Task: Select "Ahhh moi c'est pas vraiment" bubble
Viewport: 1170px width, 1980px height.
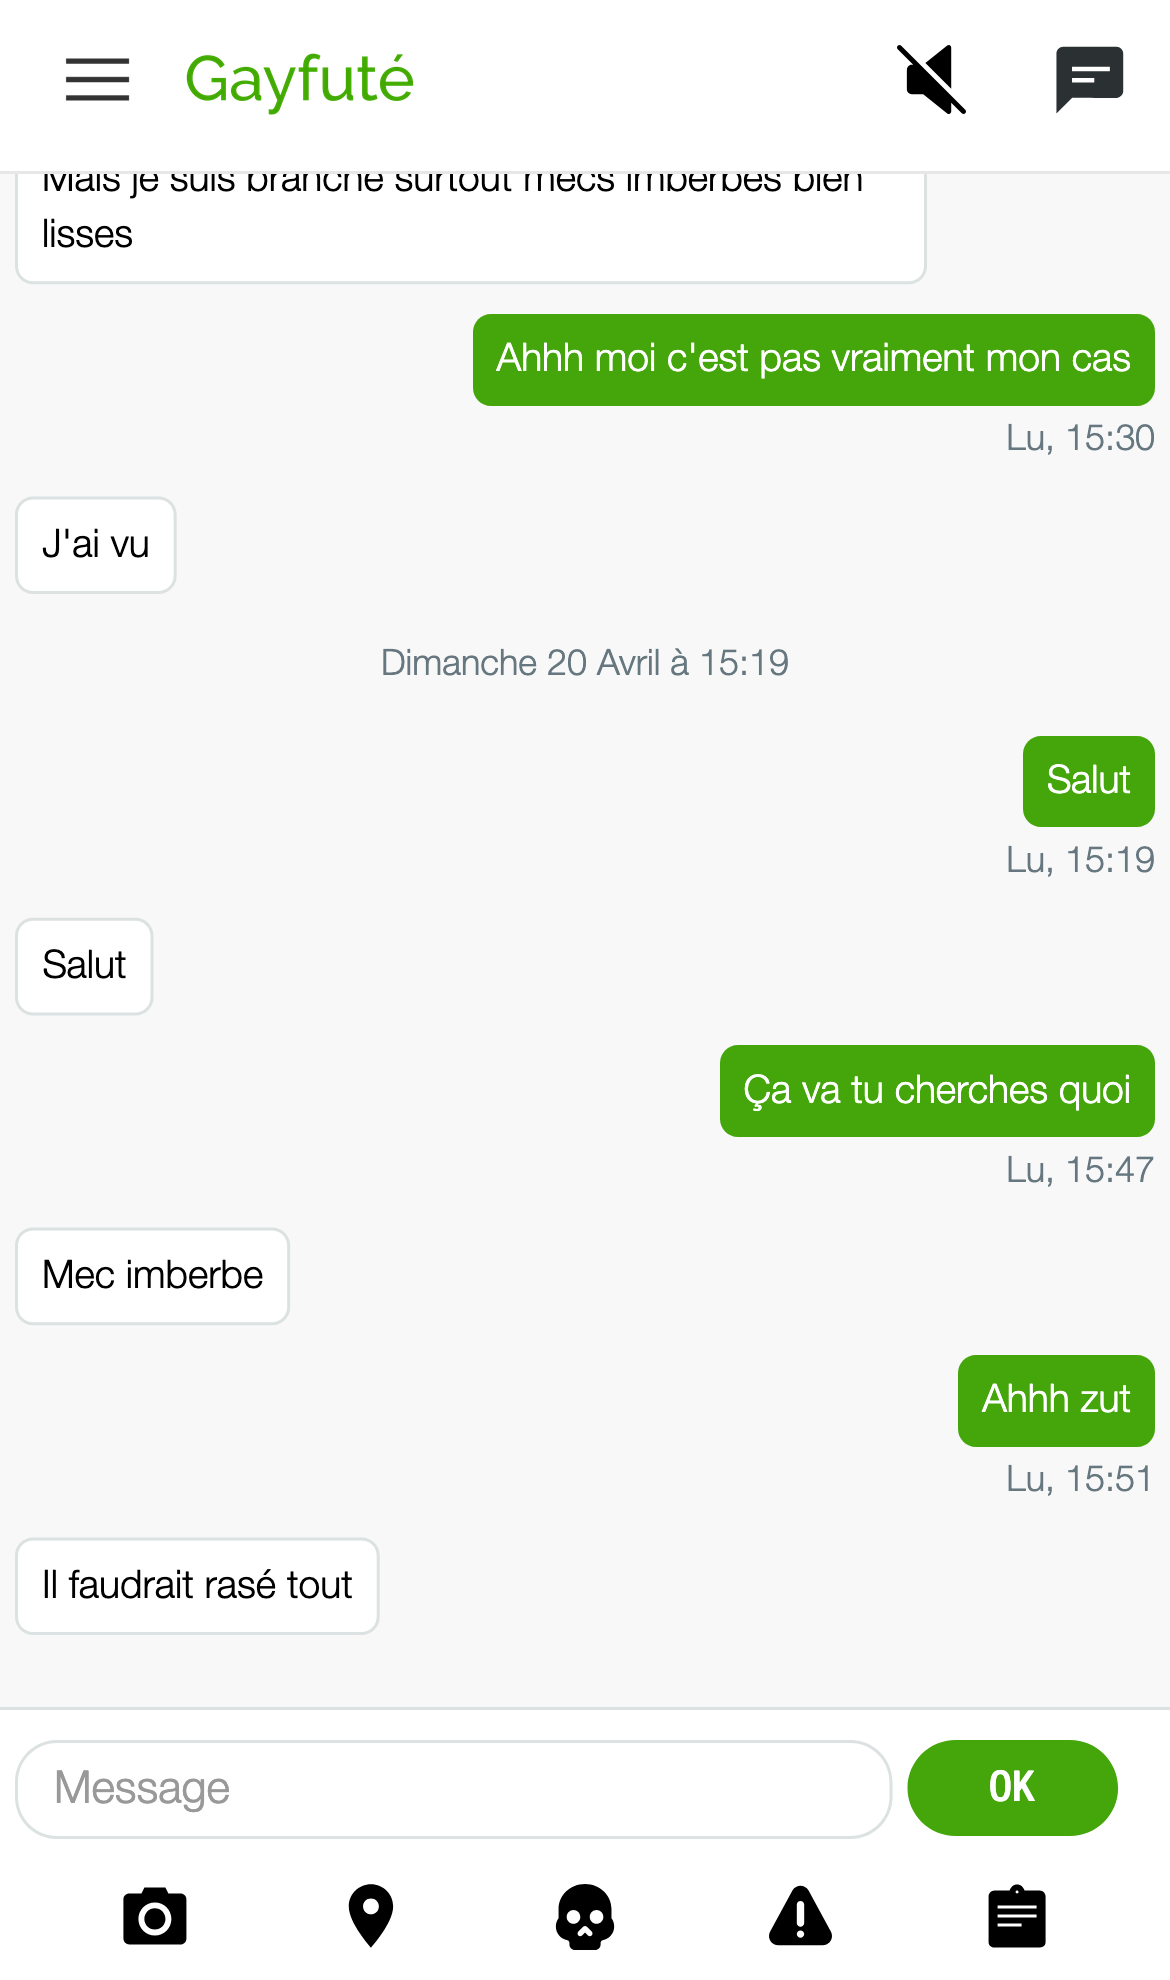Action: pos(813,360)
